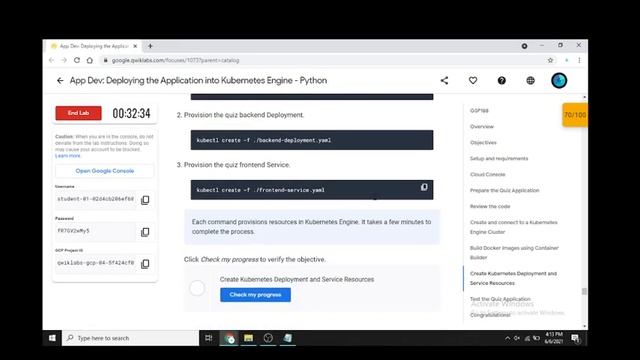Show hidden system tray icons

[507, 338]
